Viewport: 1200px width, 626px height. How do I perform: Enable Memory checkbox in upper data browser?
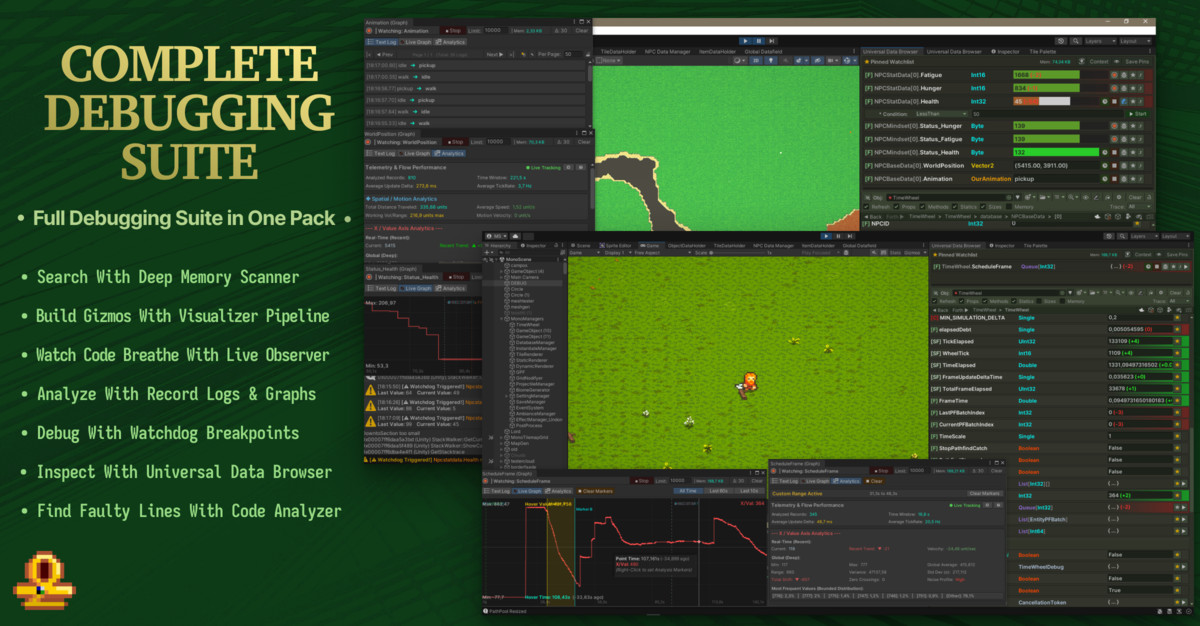pos(1009,207)
